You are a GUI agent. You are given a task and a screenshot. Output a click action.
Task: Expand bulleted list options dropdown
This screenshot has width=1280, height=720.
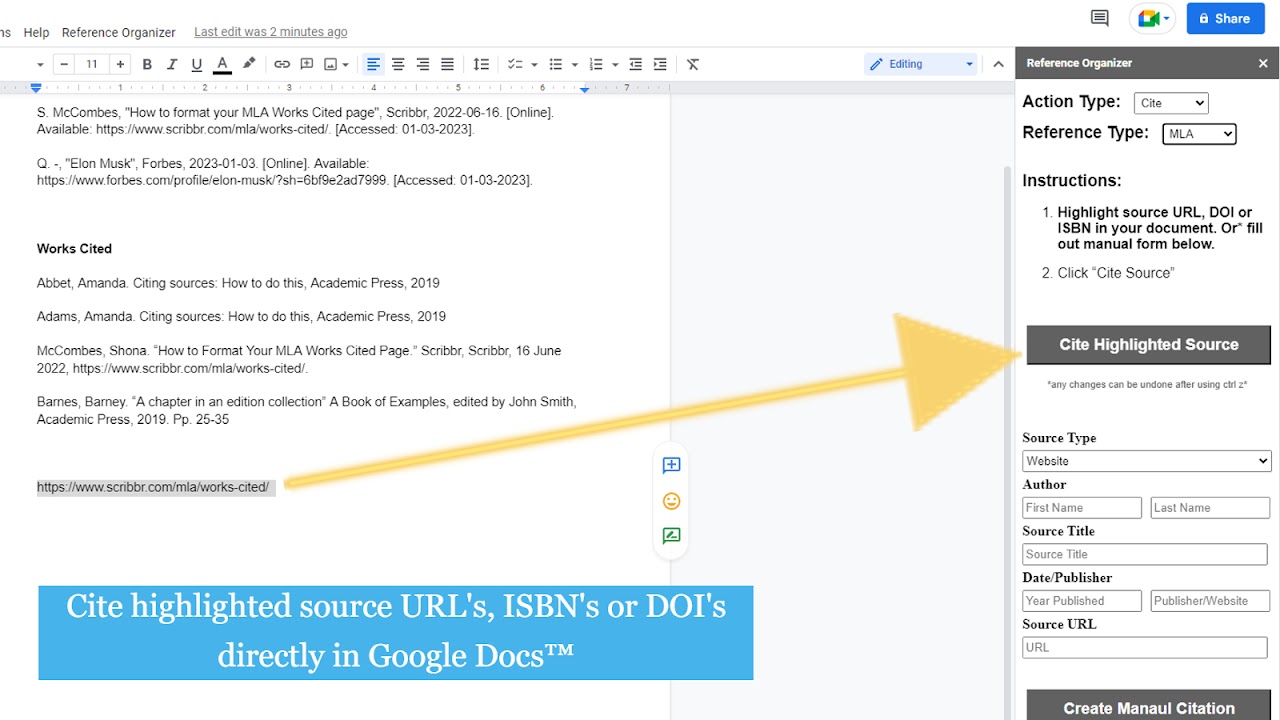pyautogui.click(x=574, y=64)
